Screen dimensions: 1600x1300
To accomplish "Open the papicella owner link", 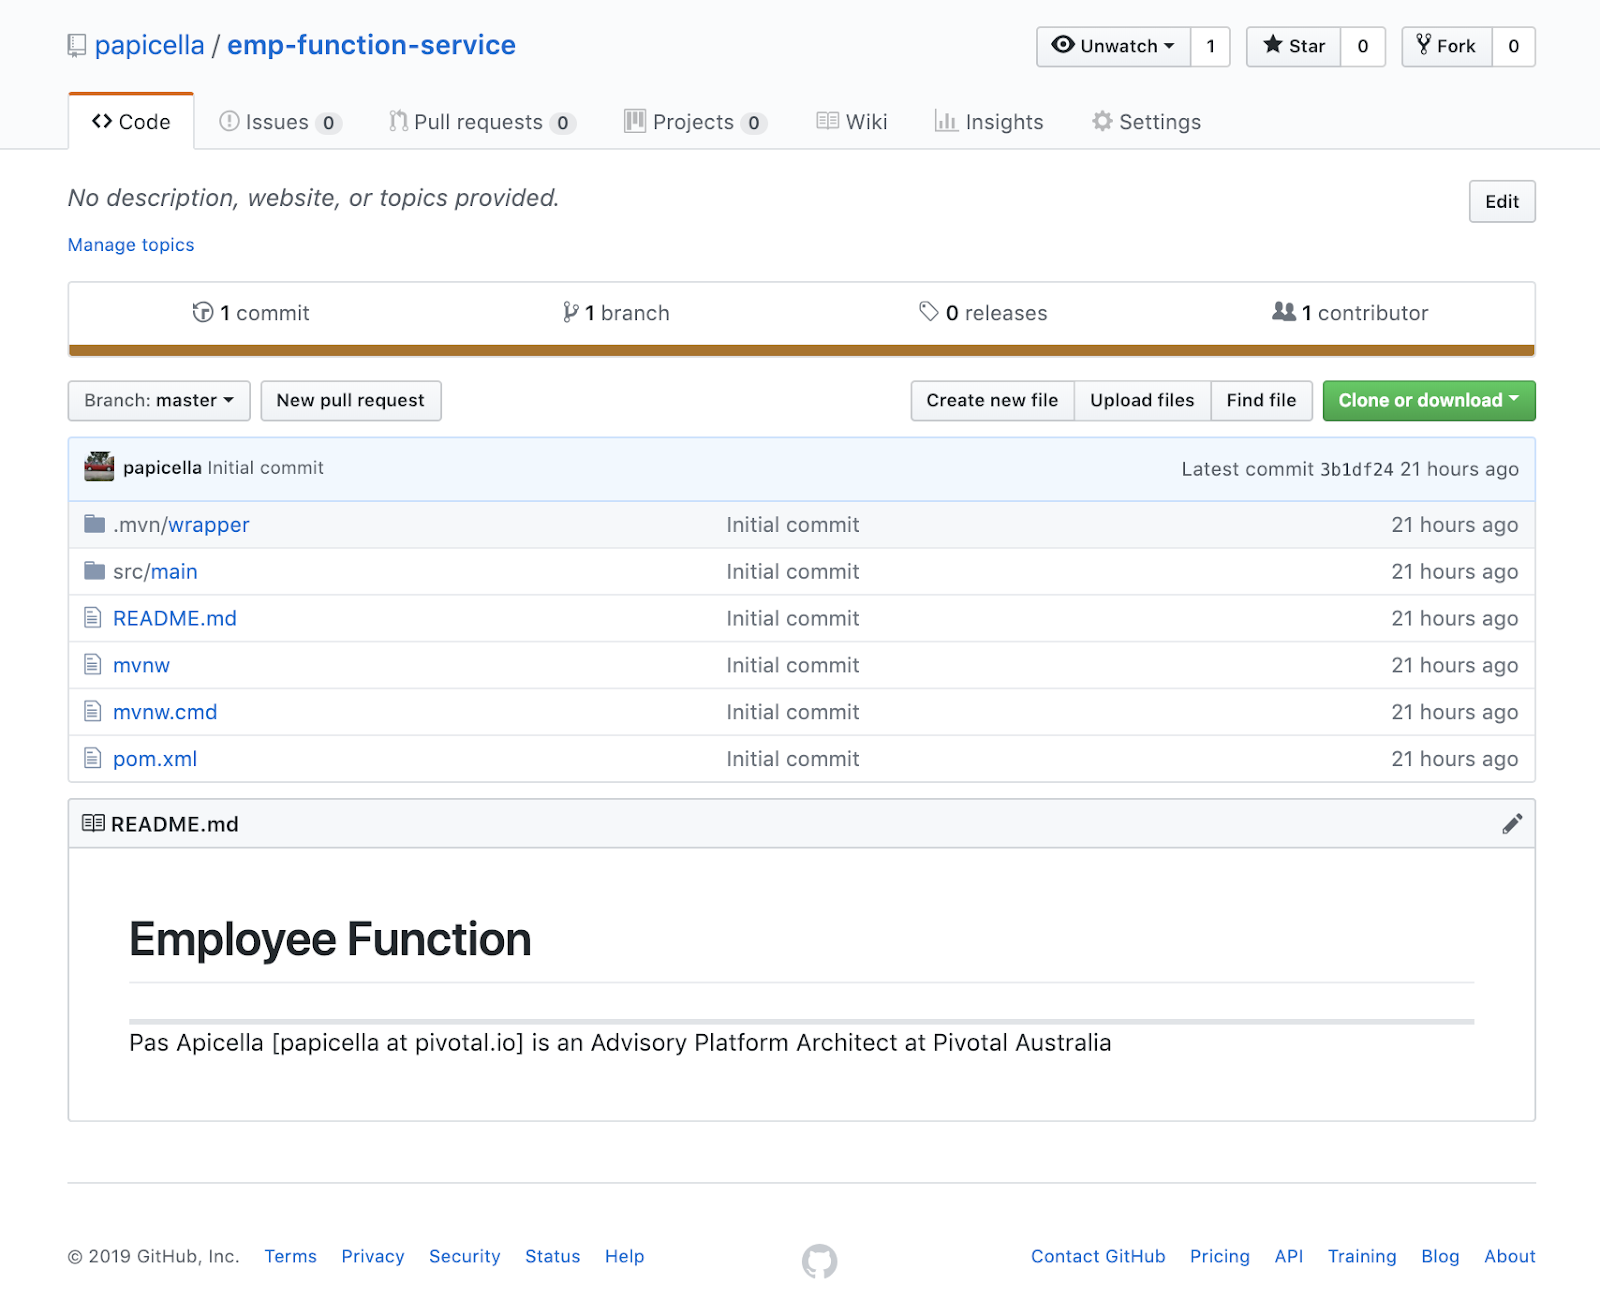I will point(150,45).
